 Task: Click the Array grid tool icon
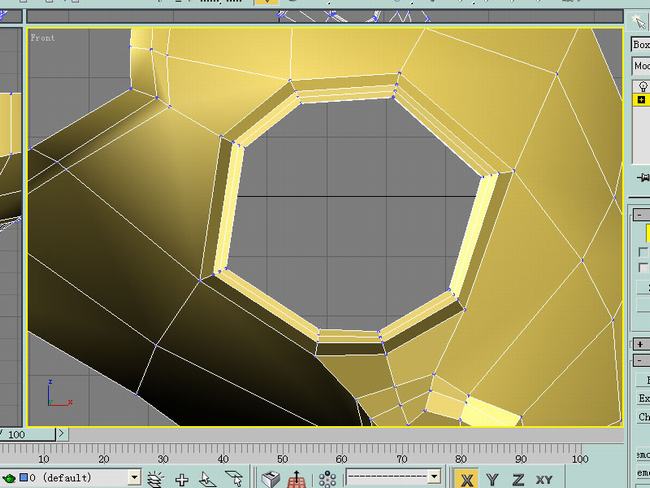(297, 479)
